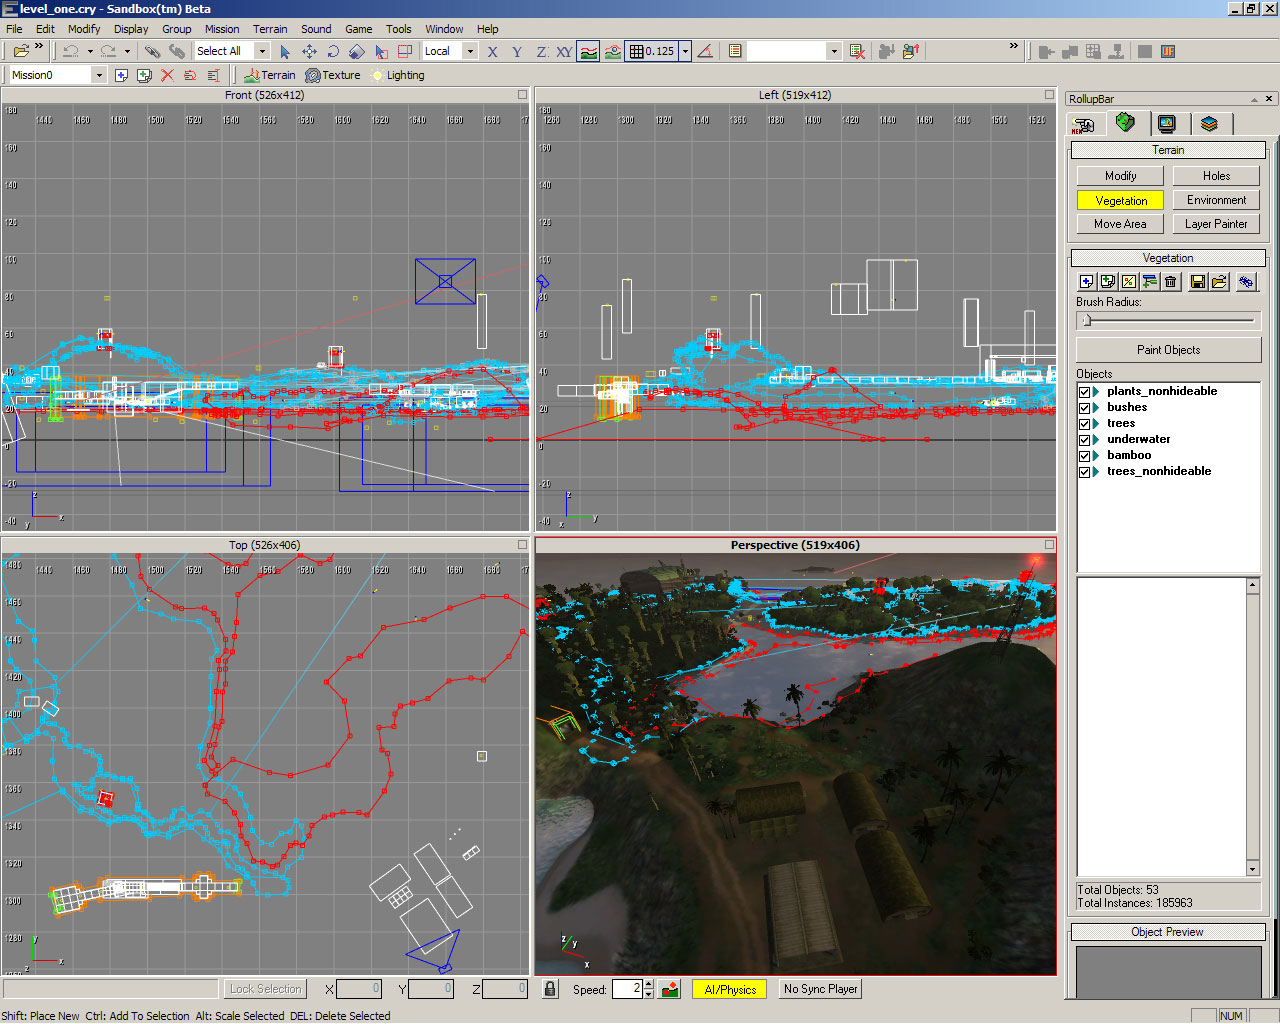Click the Move Area button
Image resolution: width=1280 pixels, height=1024 pixels.
(1120, 224)
